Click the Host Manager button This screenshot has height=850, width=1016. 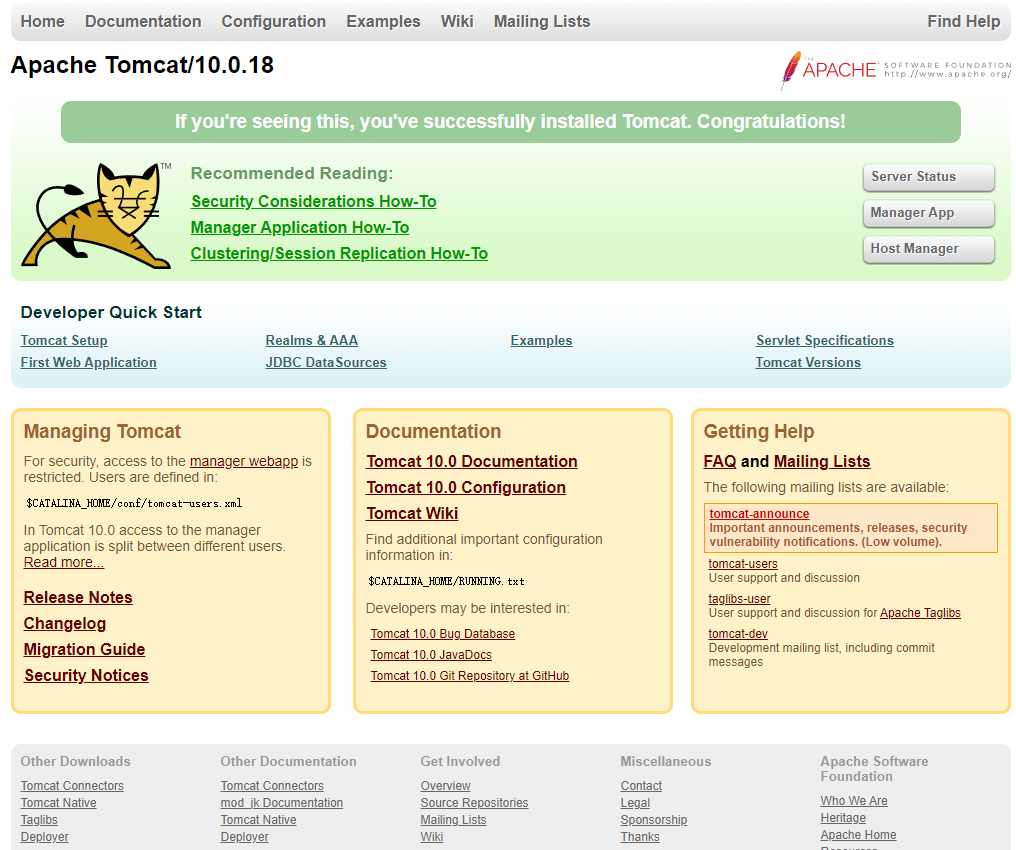[928, 249]
